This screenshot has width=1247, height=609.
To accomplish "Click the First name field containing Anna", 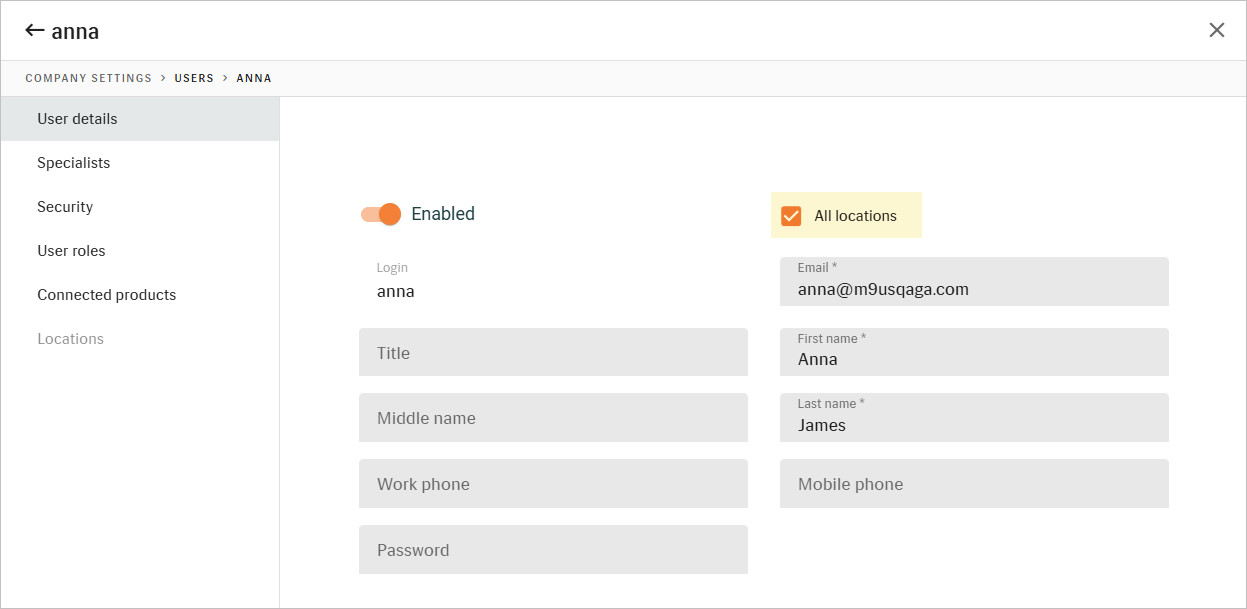I will pyautogui.click(x=974, y=352).
